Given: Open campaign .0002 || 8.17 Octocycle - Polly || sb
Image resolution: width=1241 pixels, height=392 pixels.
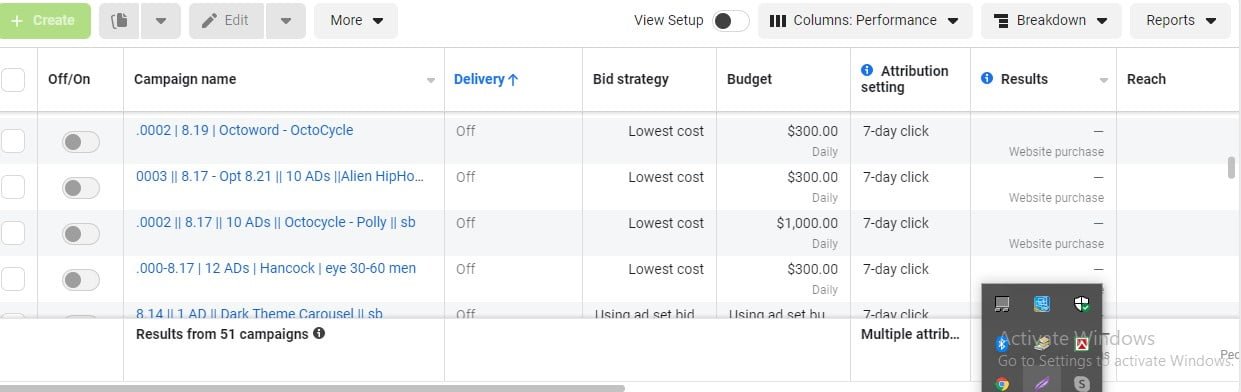Looking at the screenshot, I should (275, 222).
